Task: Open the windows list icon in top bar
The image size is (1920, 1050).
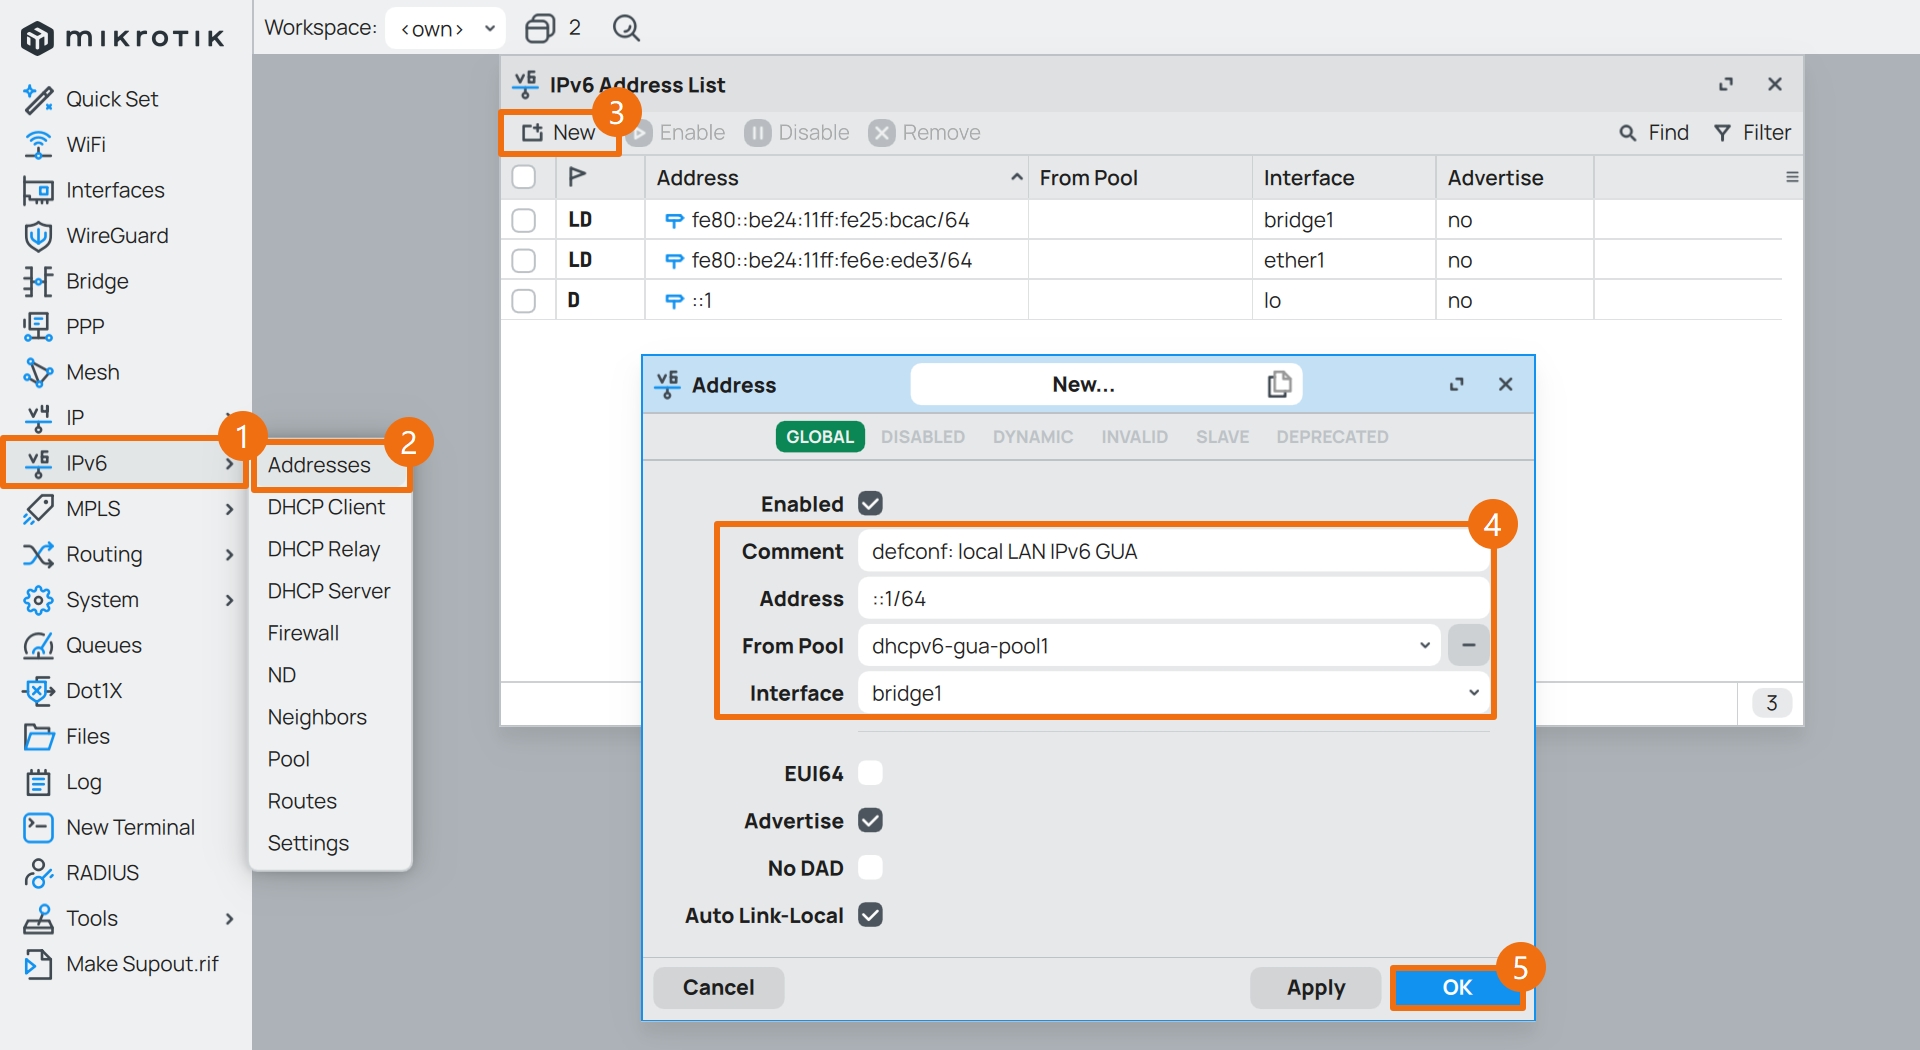Action: point(540,28)
